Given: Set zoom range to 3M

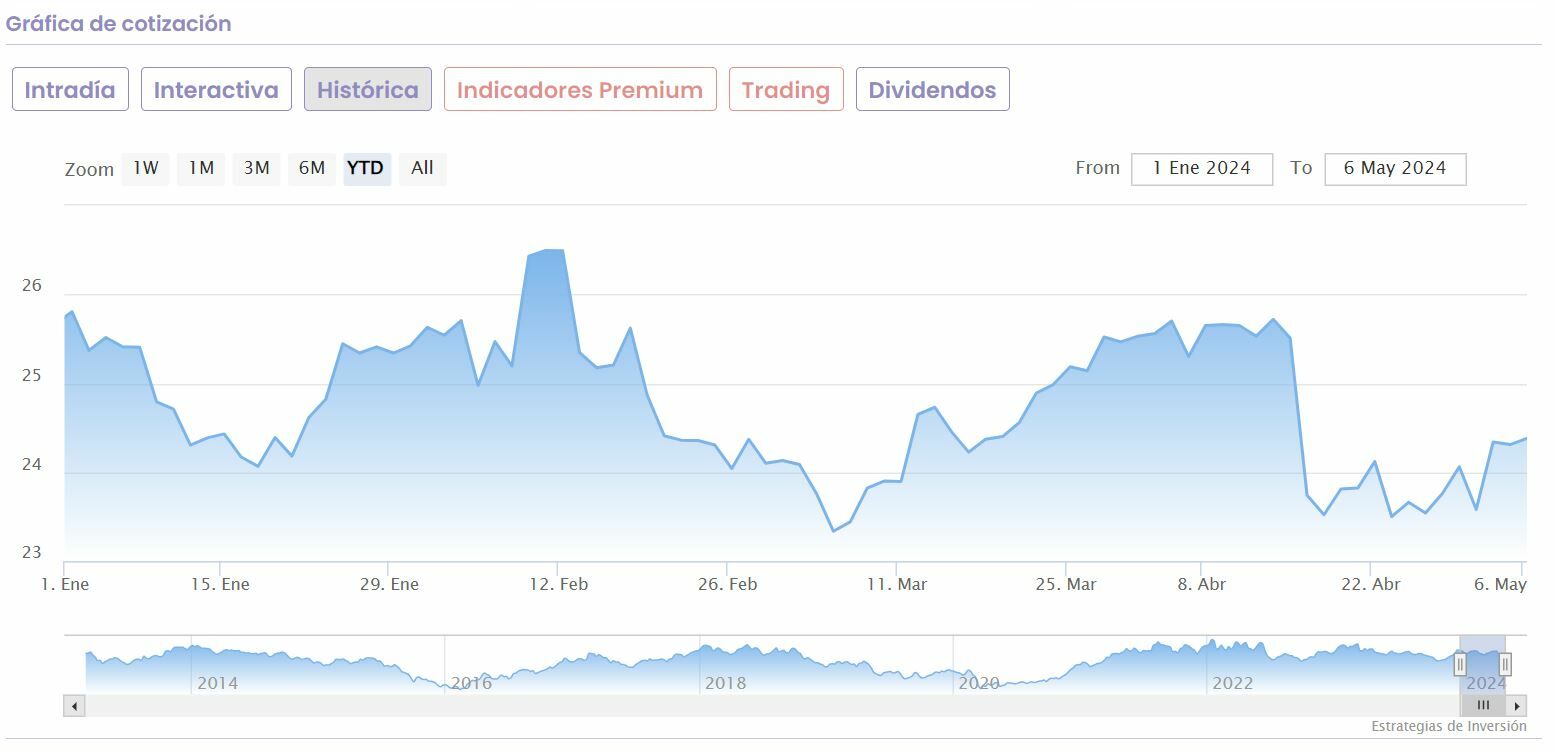Looking at the screenshot, I should [257, 169].
